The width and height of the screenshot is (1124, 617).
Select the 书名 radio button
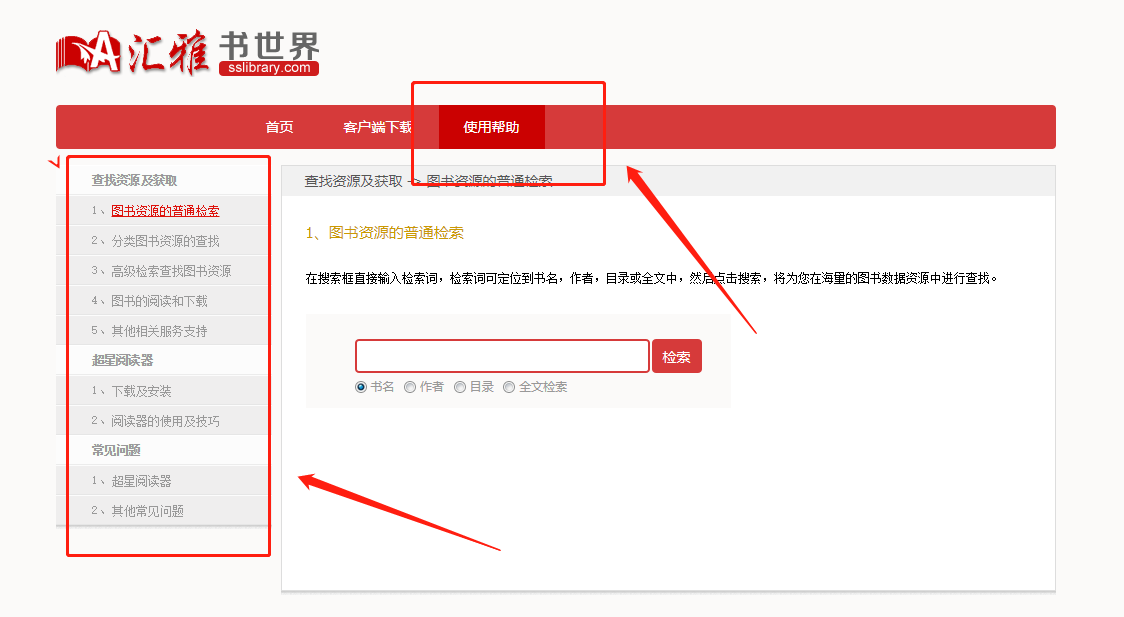361,387
